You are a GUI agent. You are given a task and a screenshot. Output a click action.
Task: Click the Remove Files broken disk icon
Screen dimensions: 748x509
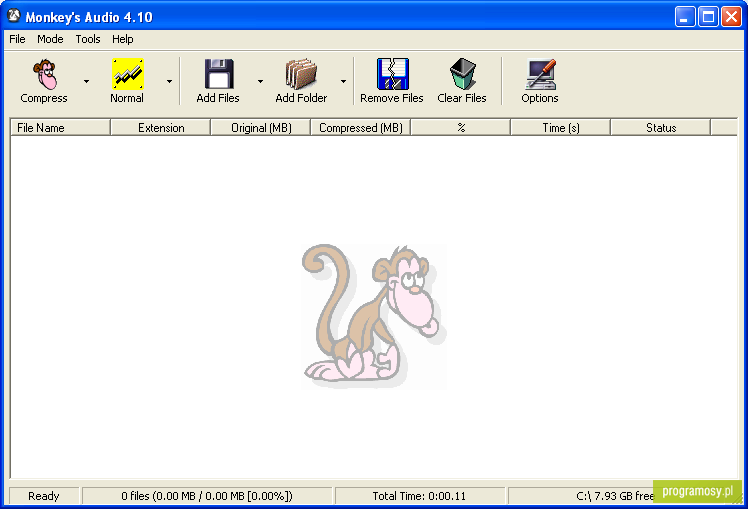pos(392,74)
